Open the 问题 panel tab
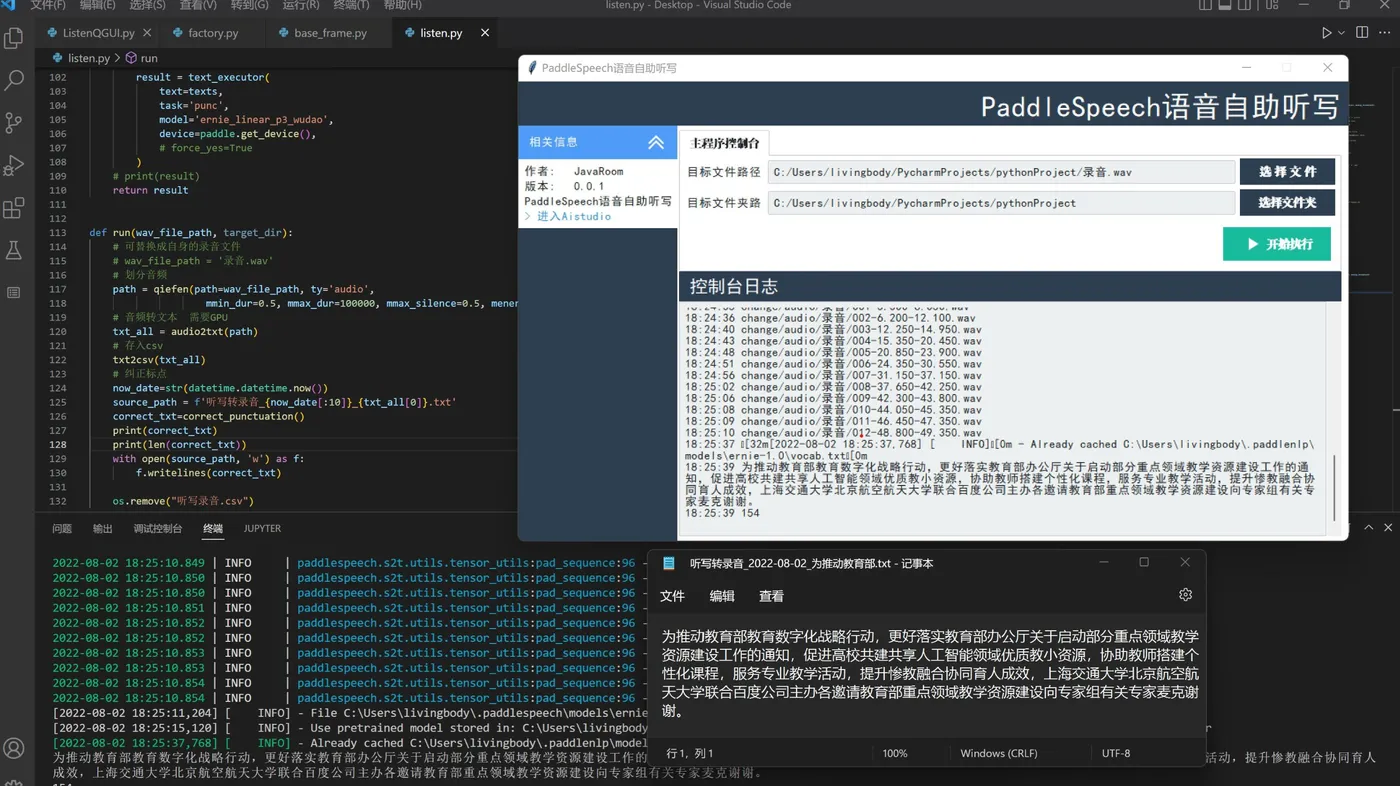This screenshot has width=1400, height=786. 62,528
